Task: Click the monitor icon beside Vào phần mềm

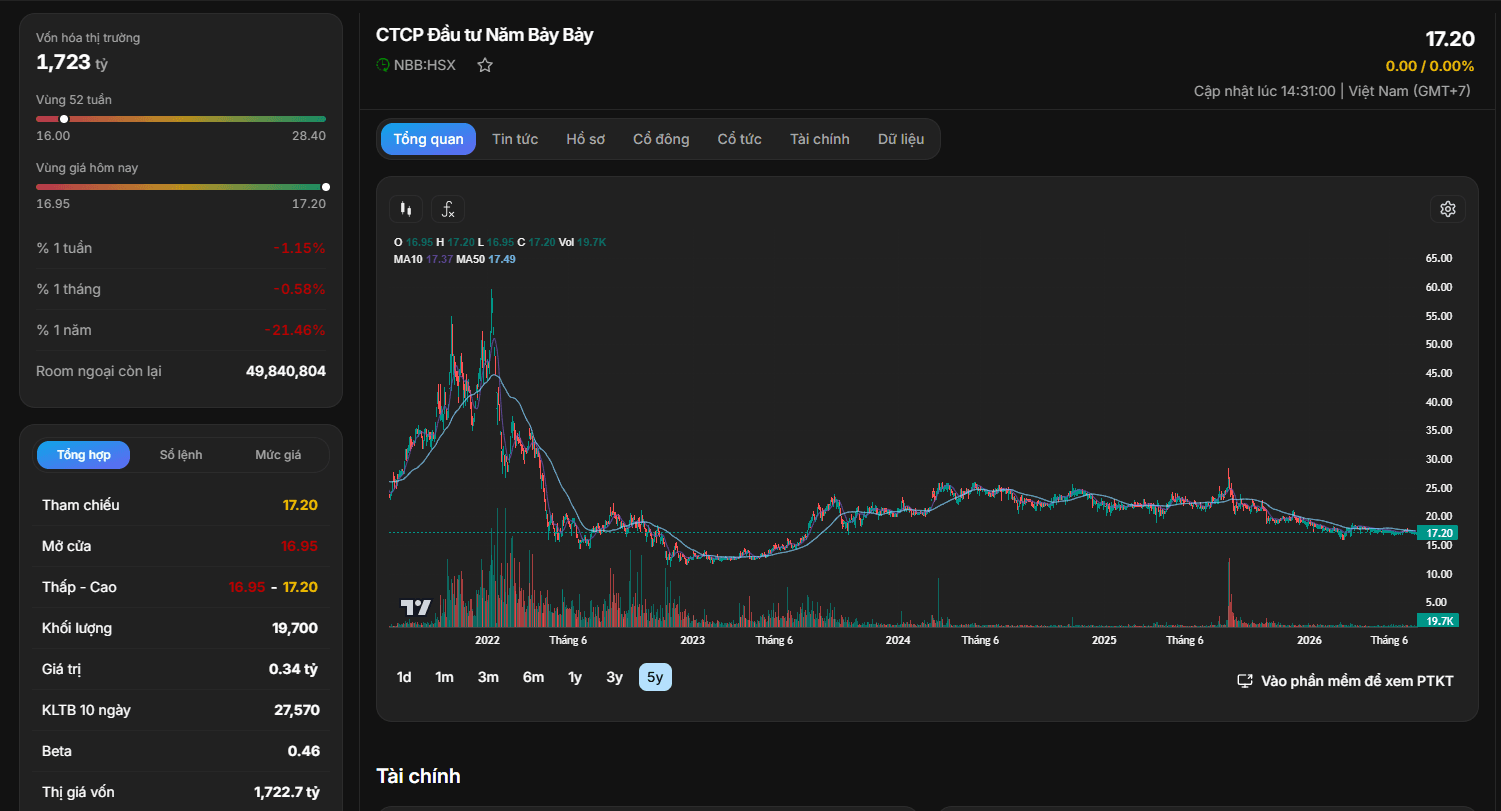Action: (x=1245, y=681)
